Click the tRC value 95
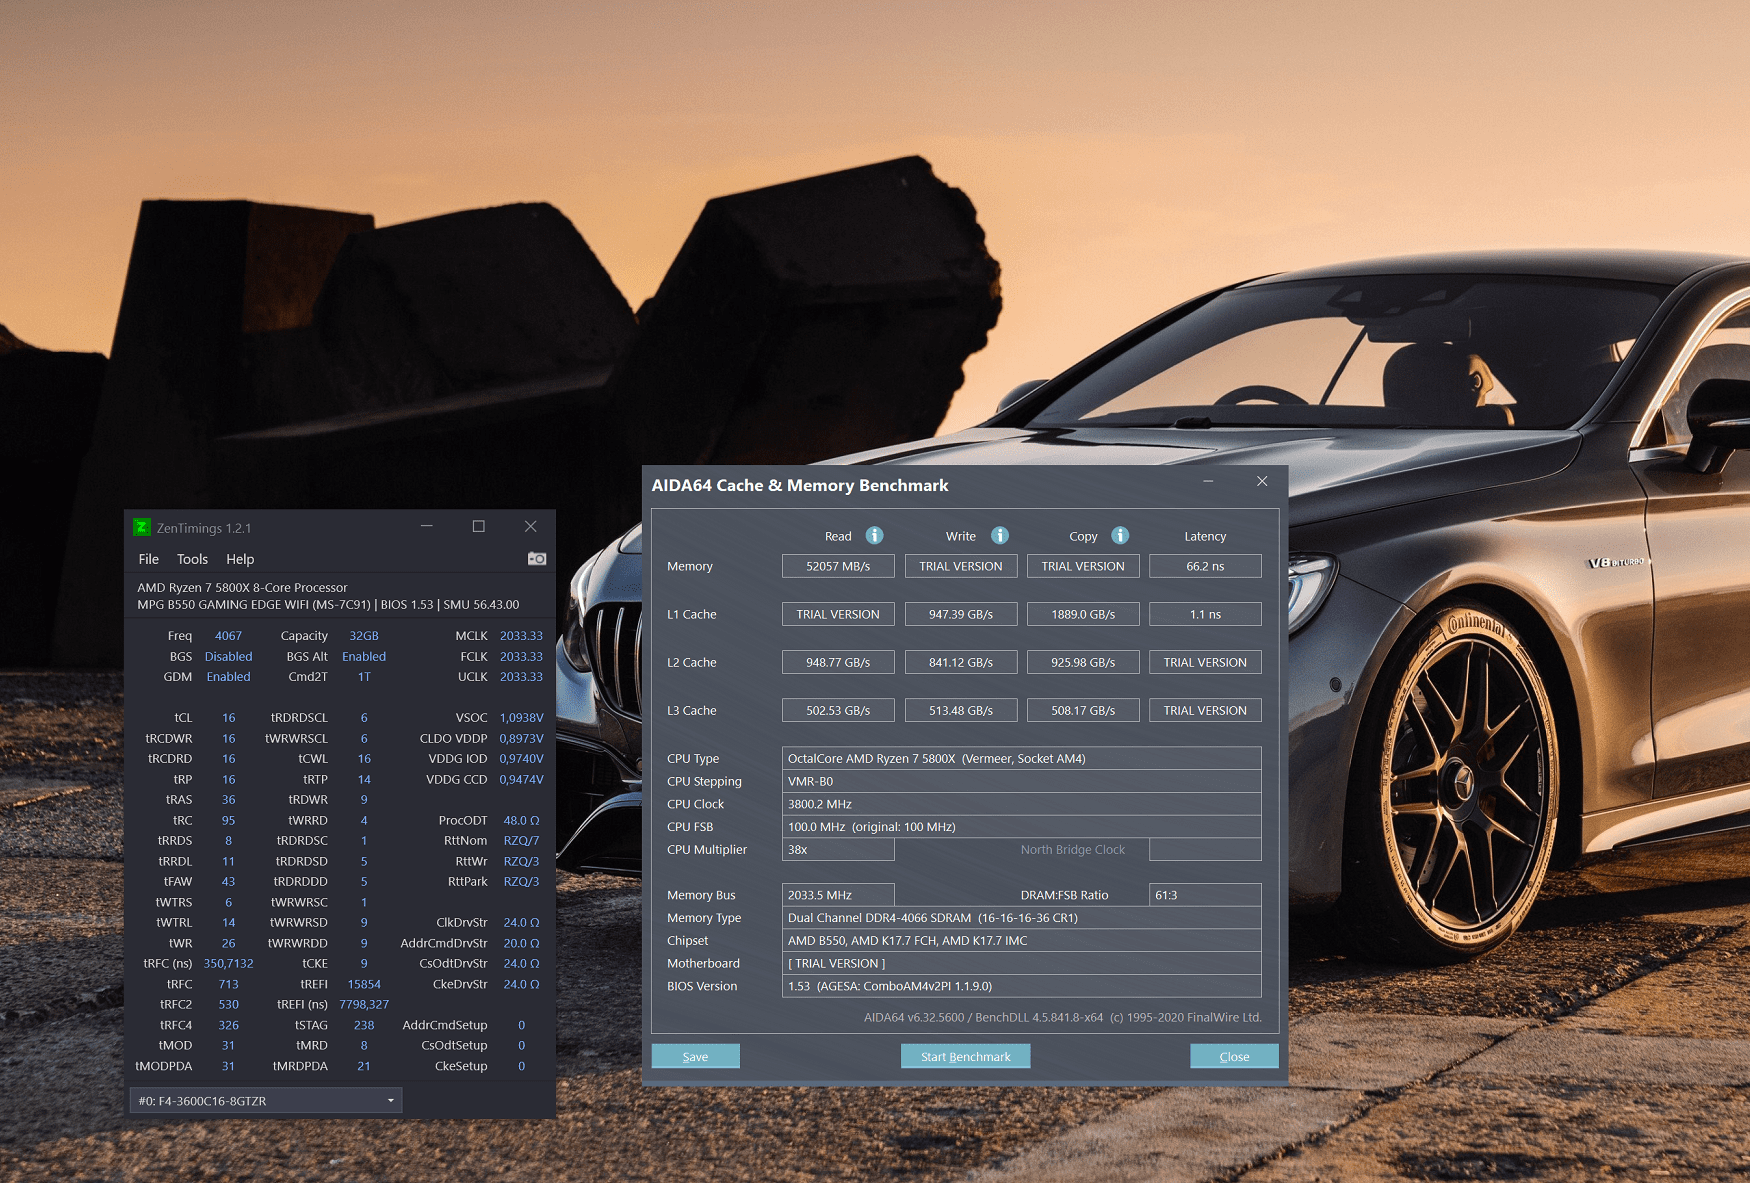1750x1183 pixels. click(x=228, y=820)
